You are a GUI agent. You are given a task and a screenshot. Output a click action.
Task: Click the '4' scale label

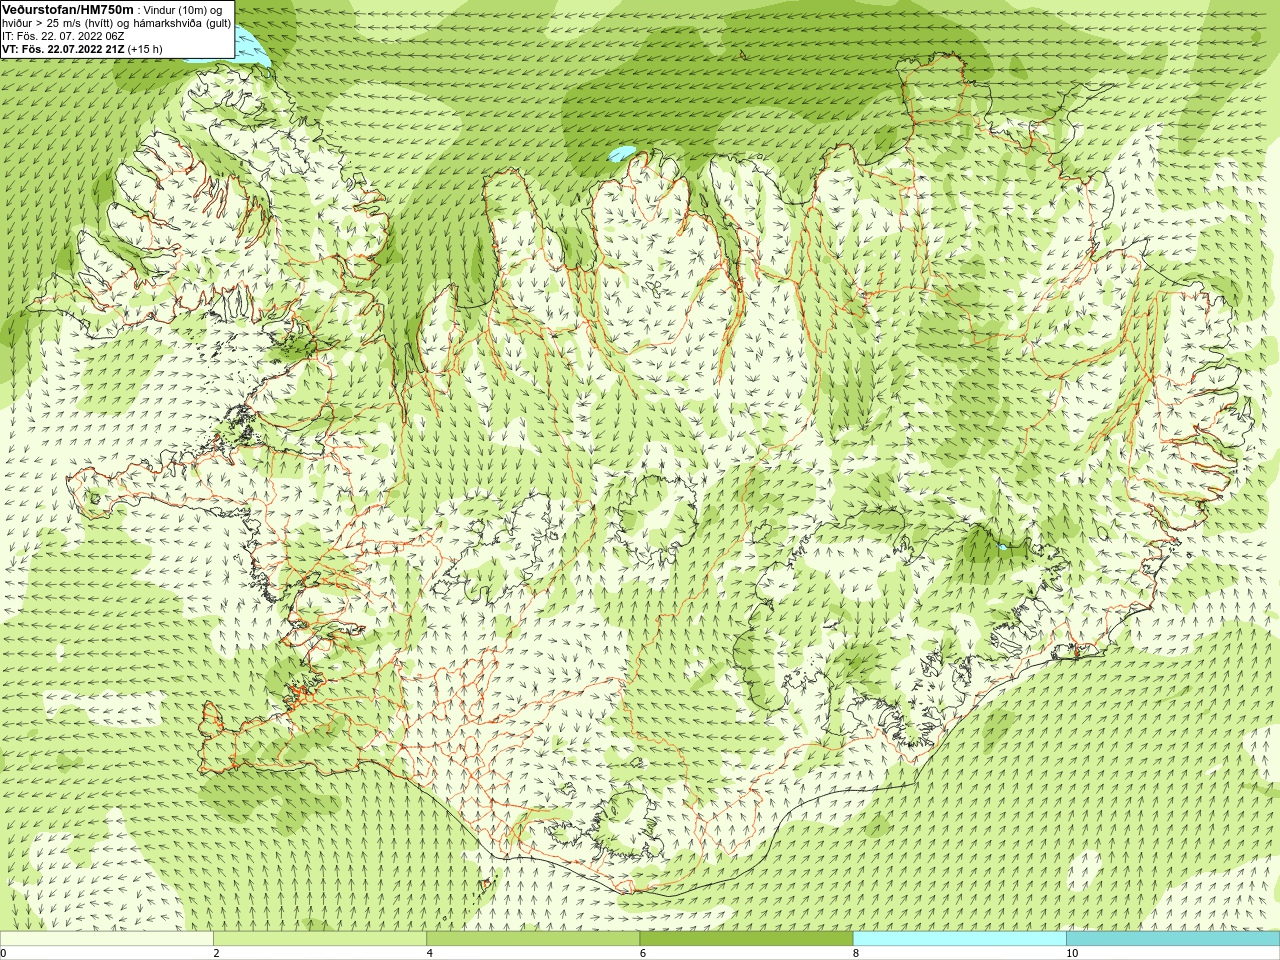tap(429, 953)
